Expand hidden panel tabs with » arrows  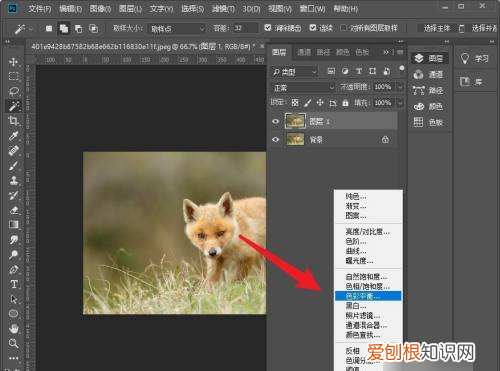pyautogui.click(x=386, y=52)
